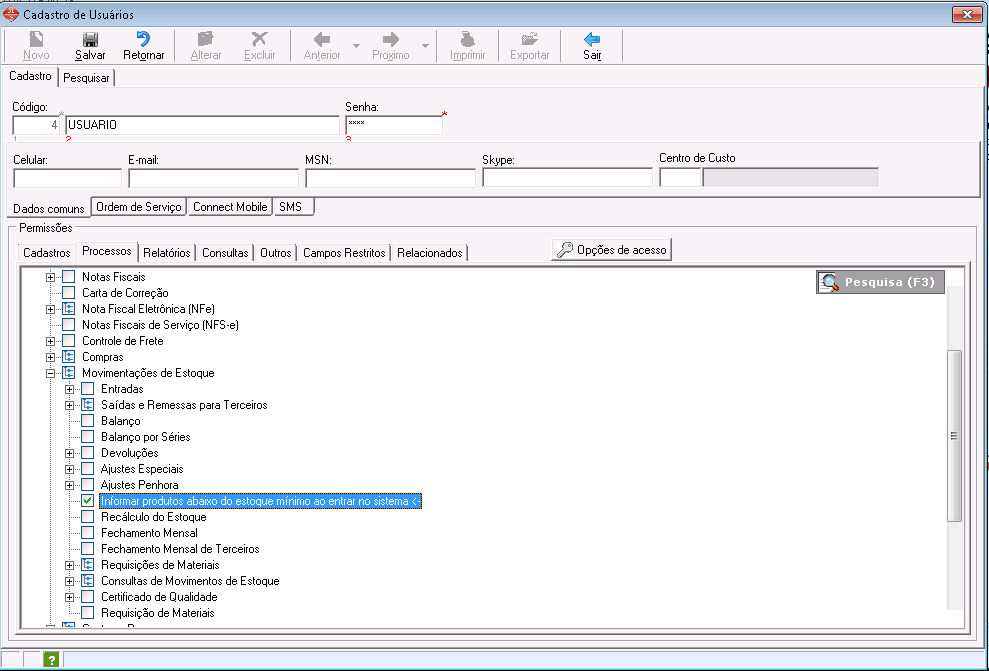The height and width of the screenshot is (671, 989).
Task: Expand the Notas Fiscais node
Action: 50,277
